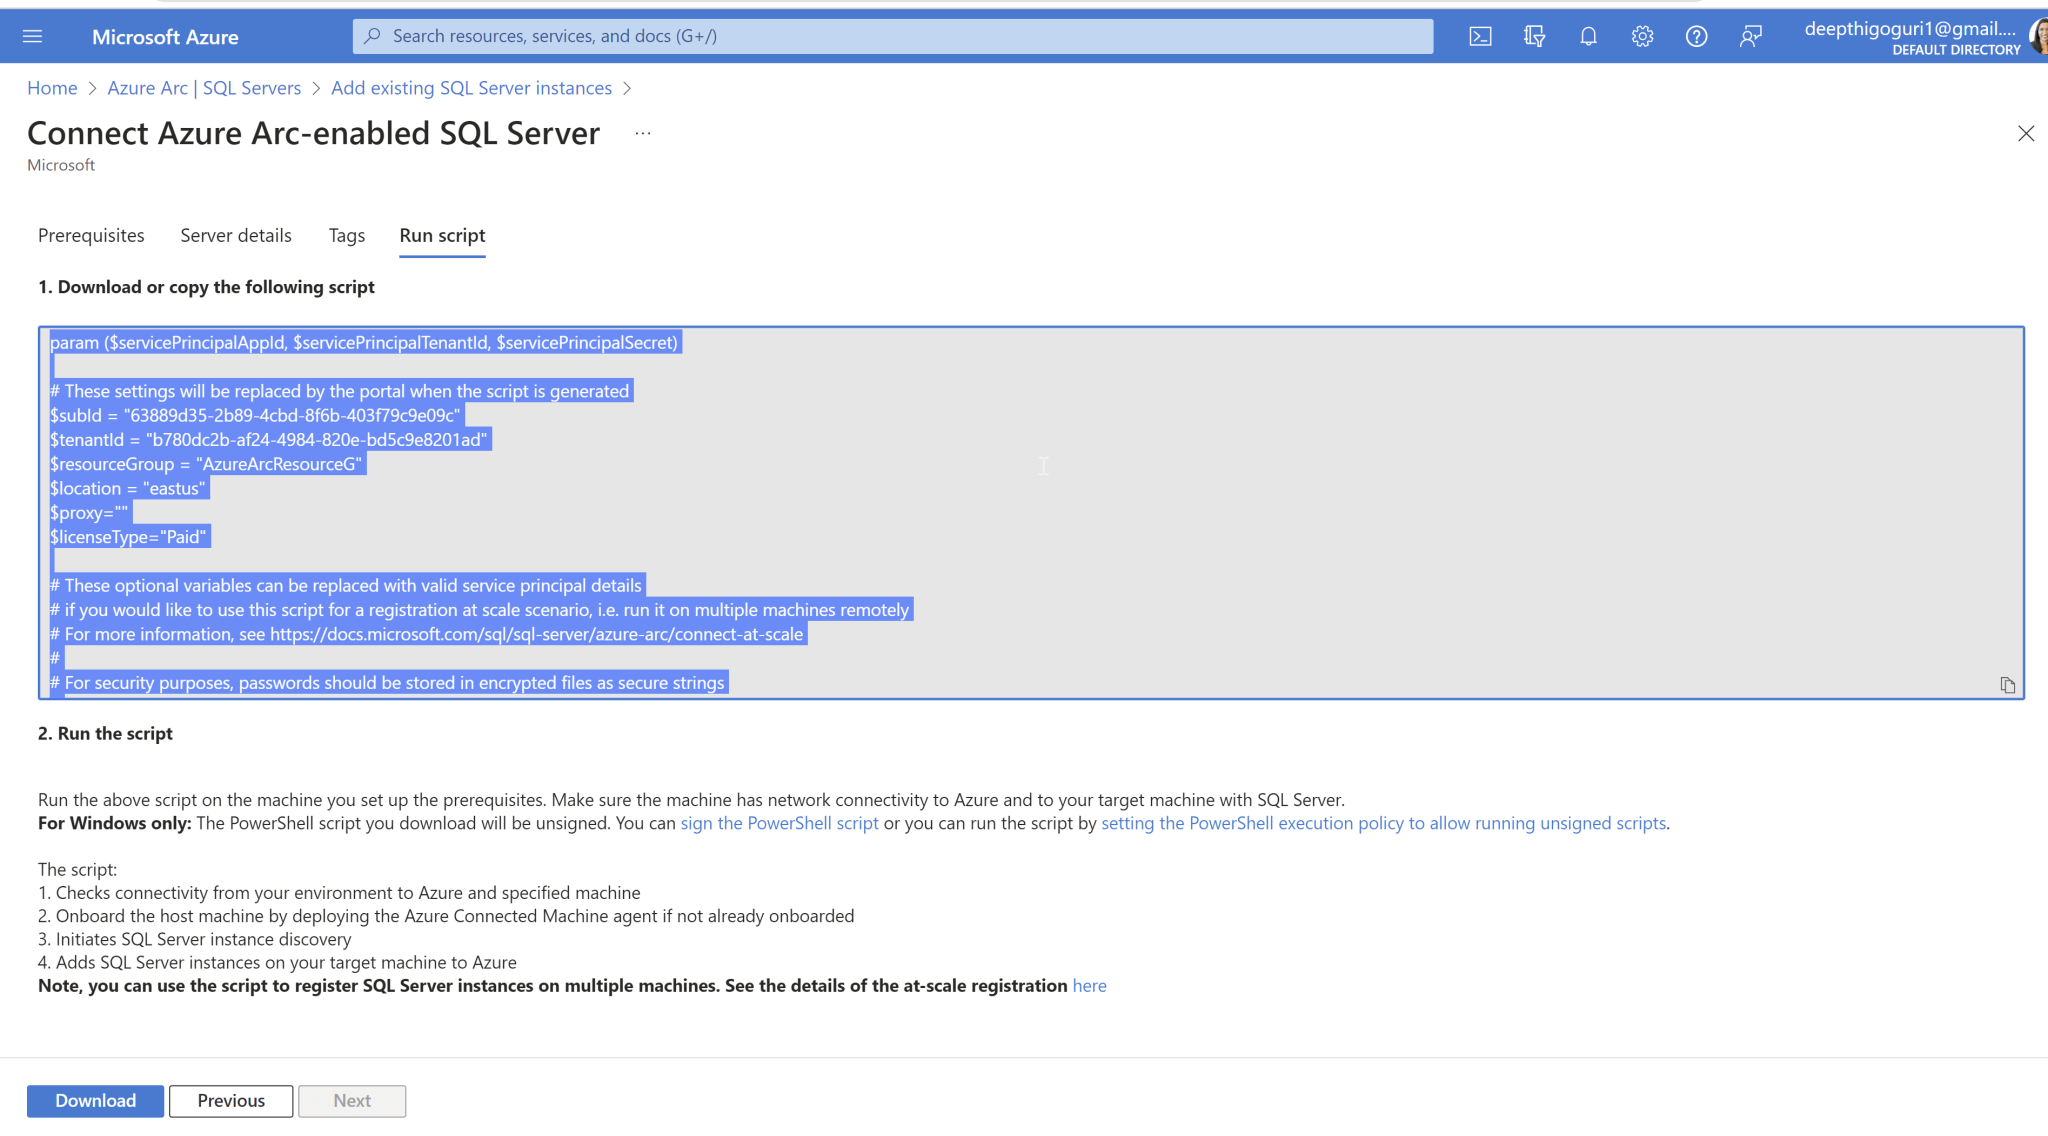Open the sign the PowerShell script link

click(x=779, y=823)
